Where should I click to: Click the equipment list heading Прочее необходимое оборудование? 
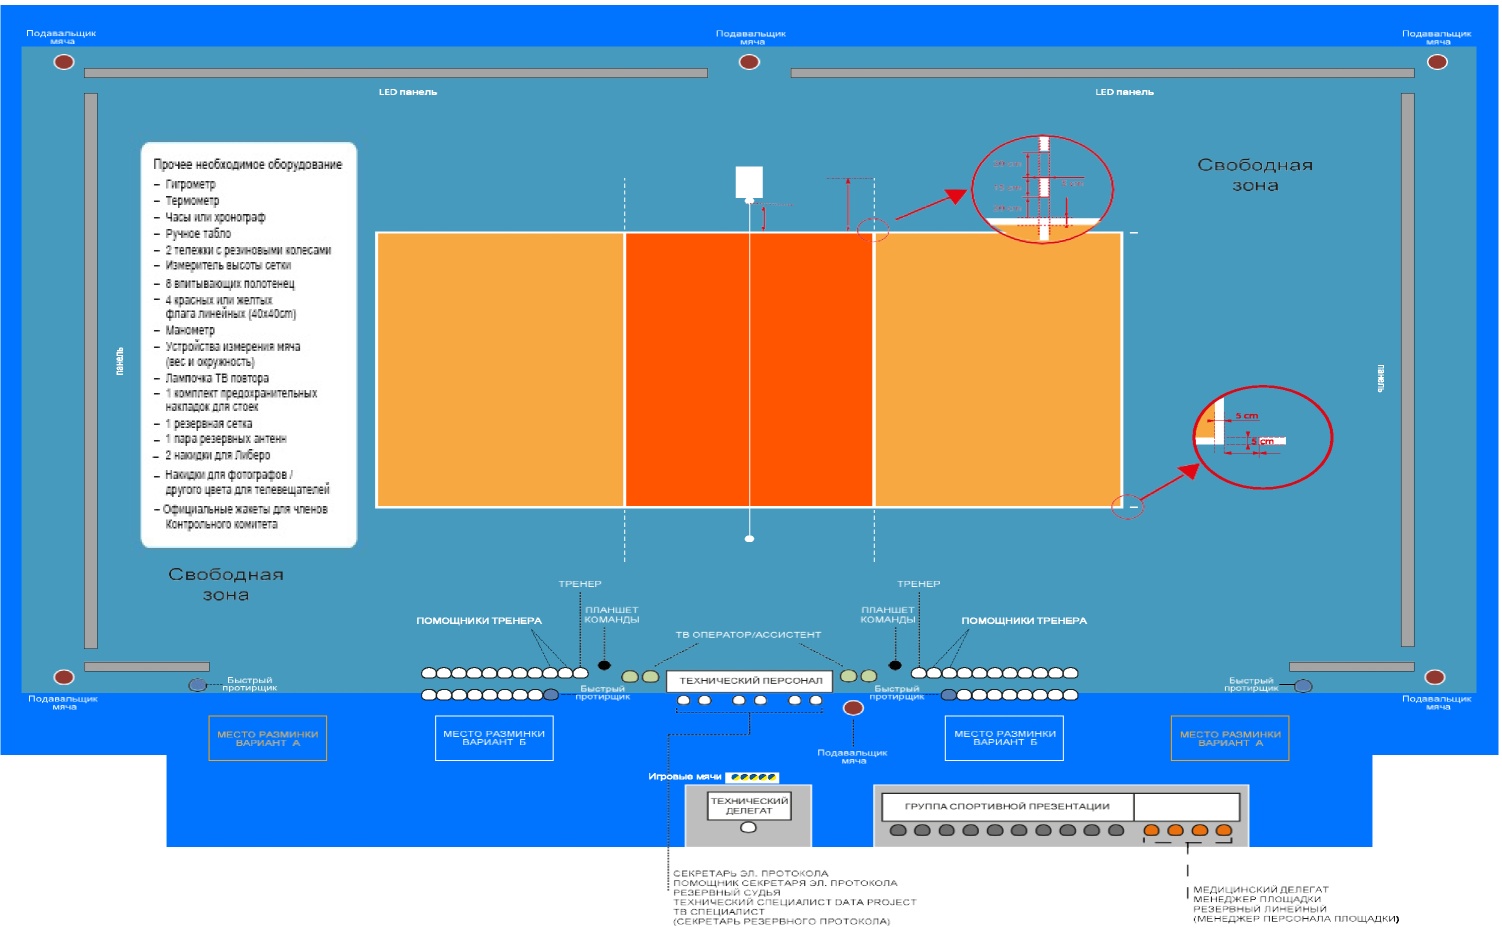tap(247, 164)
